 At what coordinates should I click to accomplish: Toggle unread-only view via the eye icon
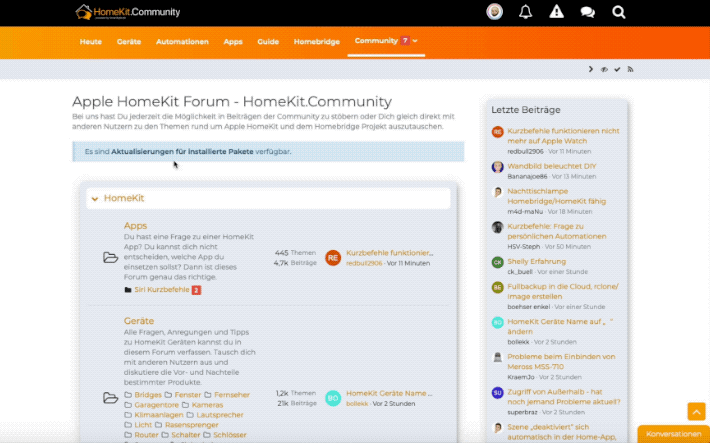click(604, 69)
